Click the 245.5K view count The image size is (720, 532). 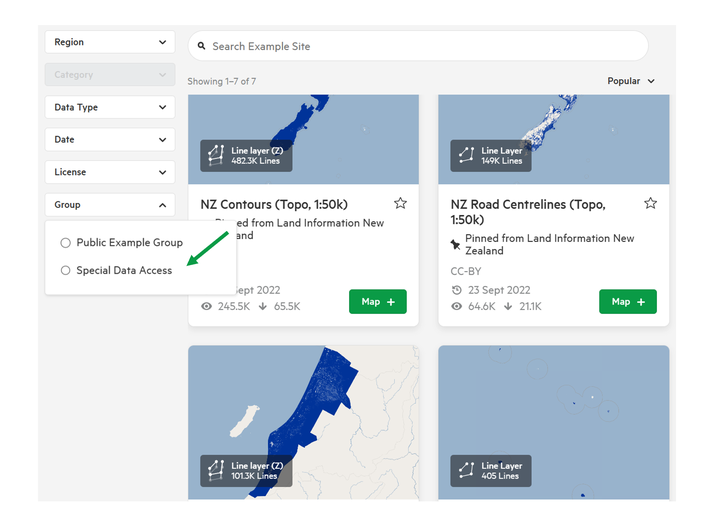[234, 306]
